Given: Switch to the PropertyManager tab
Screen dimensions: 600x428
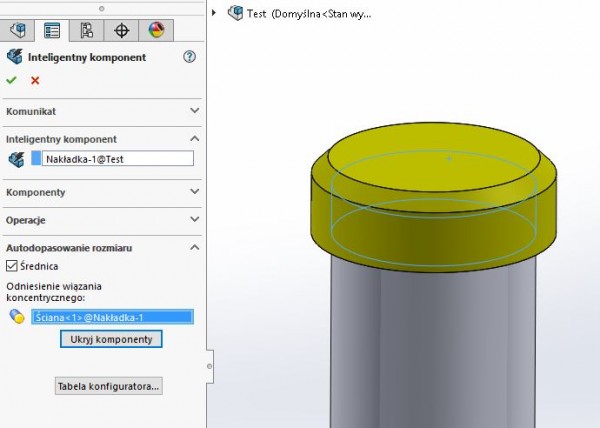Looking at the screenshot, I should pyautogui.click(x=52, y=30).
